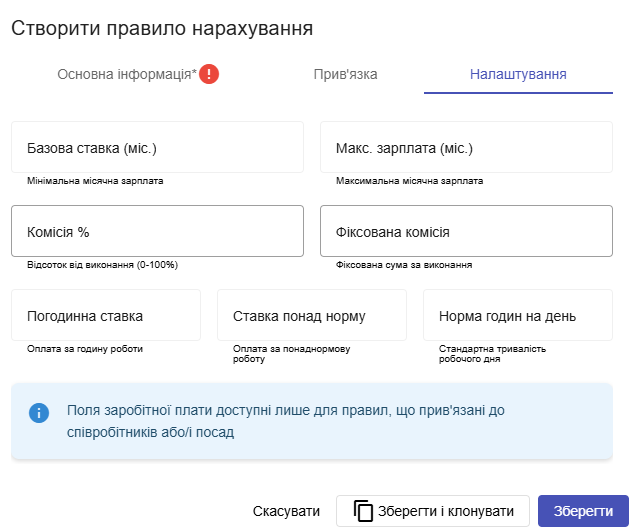Click the Ставка понад норму field

coord(312,316)
